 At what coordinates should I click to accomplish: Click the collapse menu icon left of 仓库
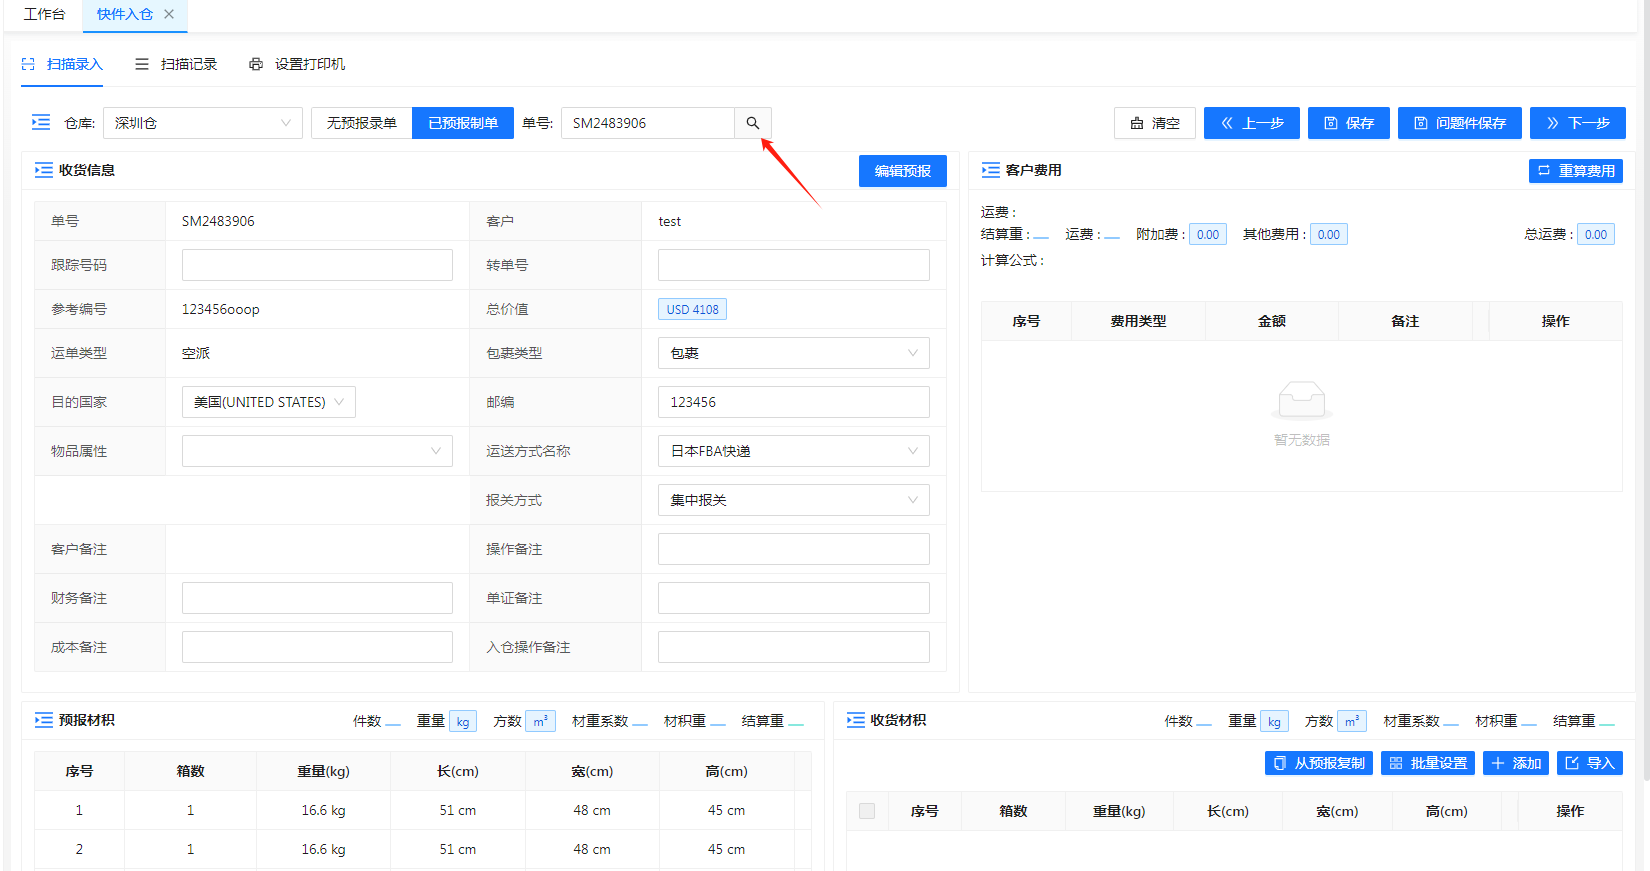pyautogui.click(x=41, y=122)
